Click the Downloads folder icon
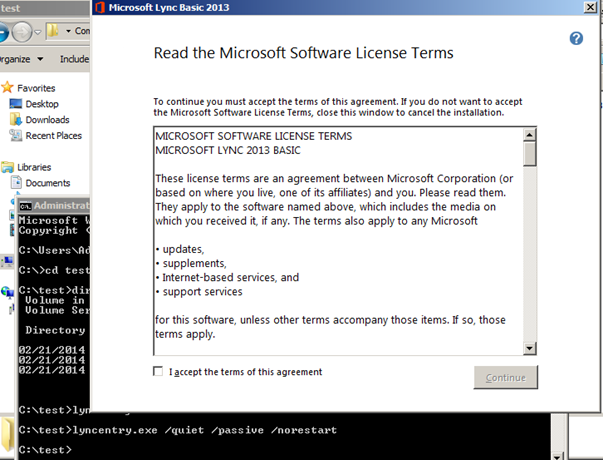The image size is (603, 460). coord(16,119)
